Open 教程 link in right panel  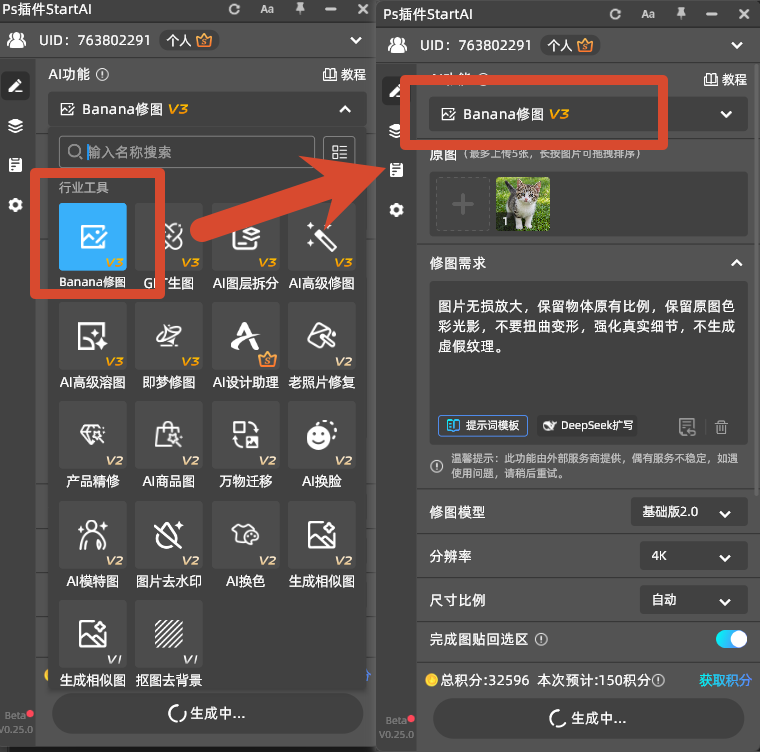coord(725,80)
